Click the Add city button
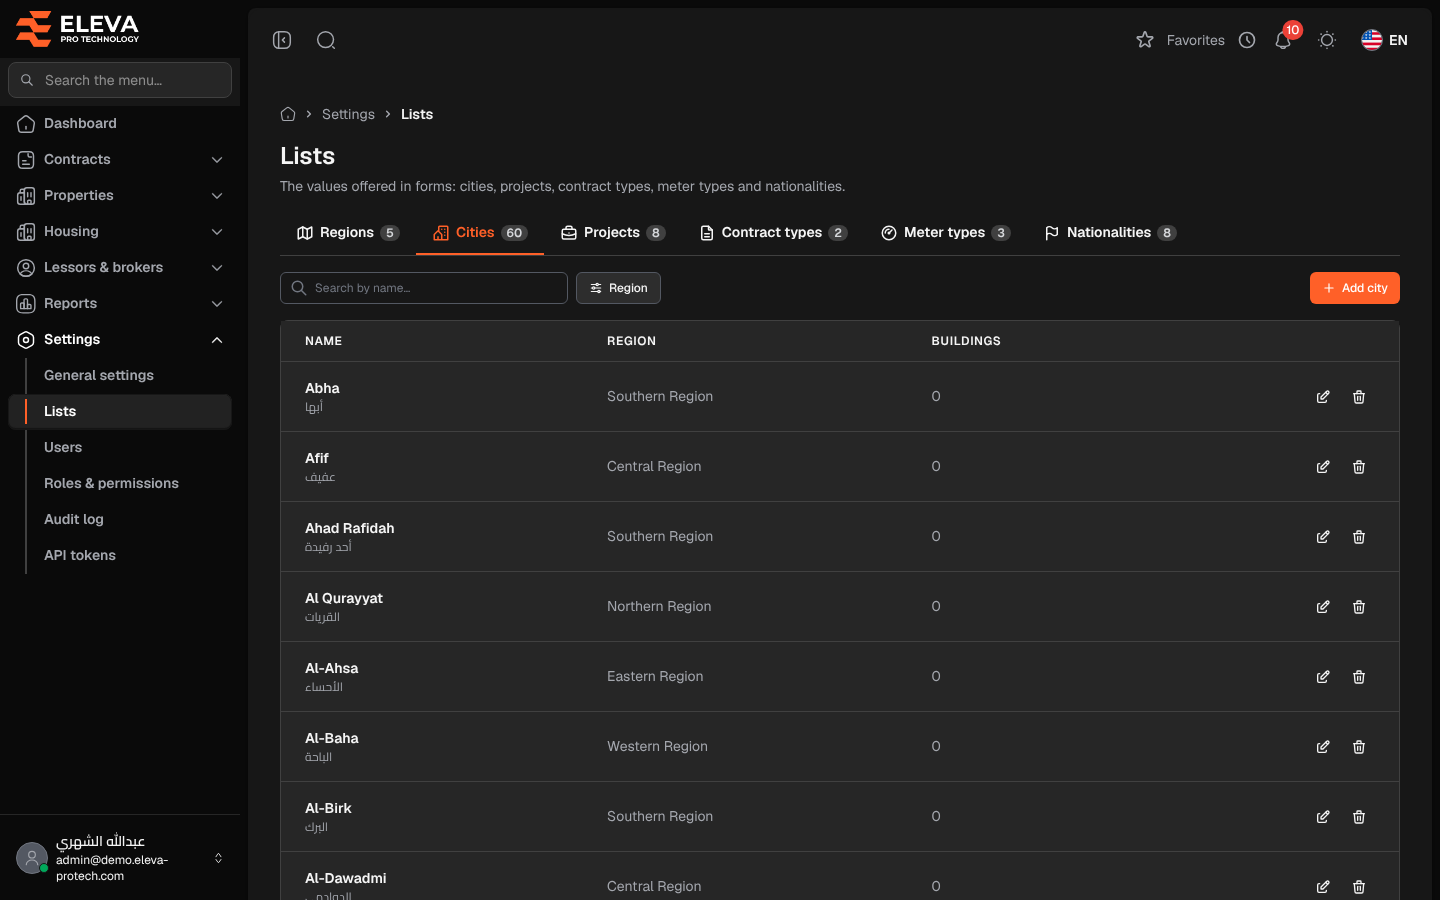1440x900 pixels. [x=1355, y=288]
